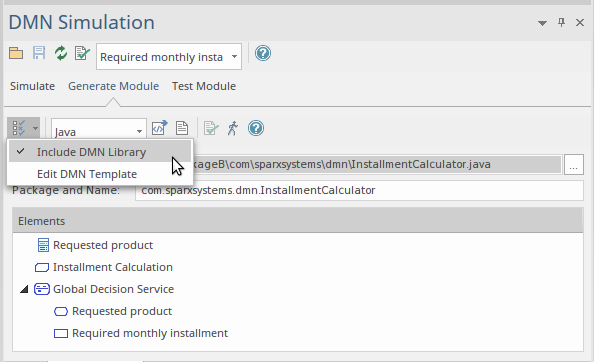Click the save disk icon

point(39,53)
